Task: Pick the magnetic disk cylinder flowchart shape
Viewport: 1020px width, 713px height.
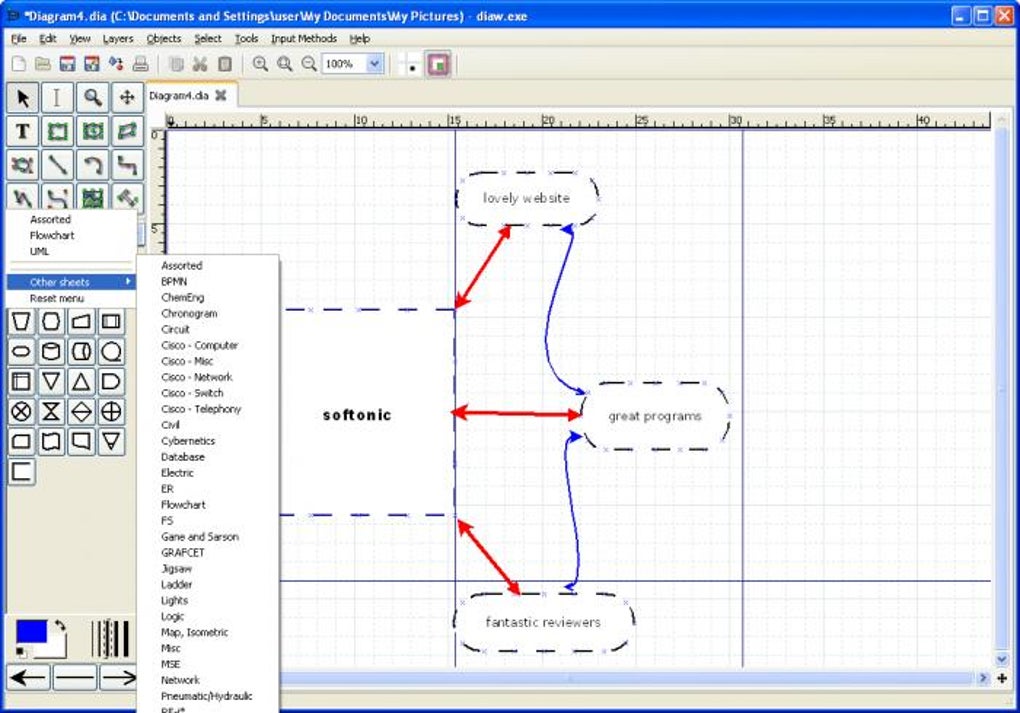Action: point(51,352)
